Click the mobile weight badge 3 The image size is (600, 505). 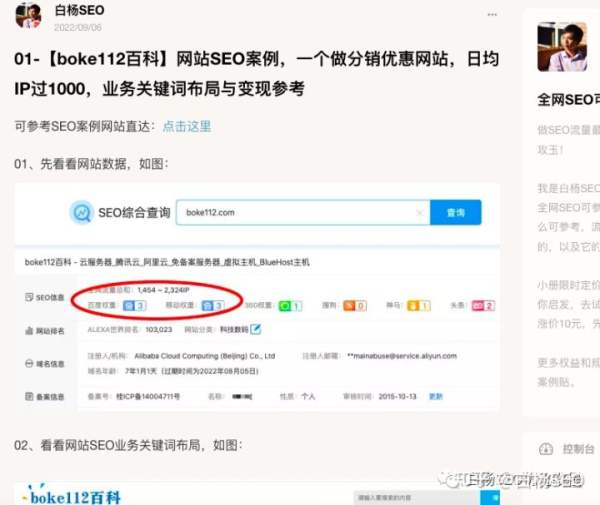(x=213, y=305)
